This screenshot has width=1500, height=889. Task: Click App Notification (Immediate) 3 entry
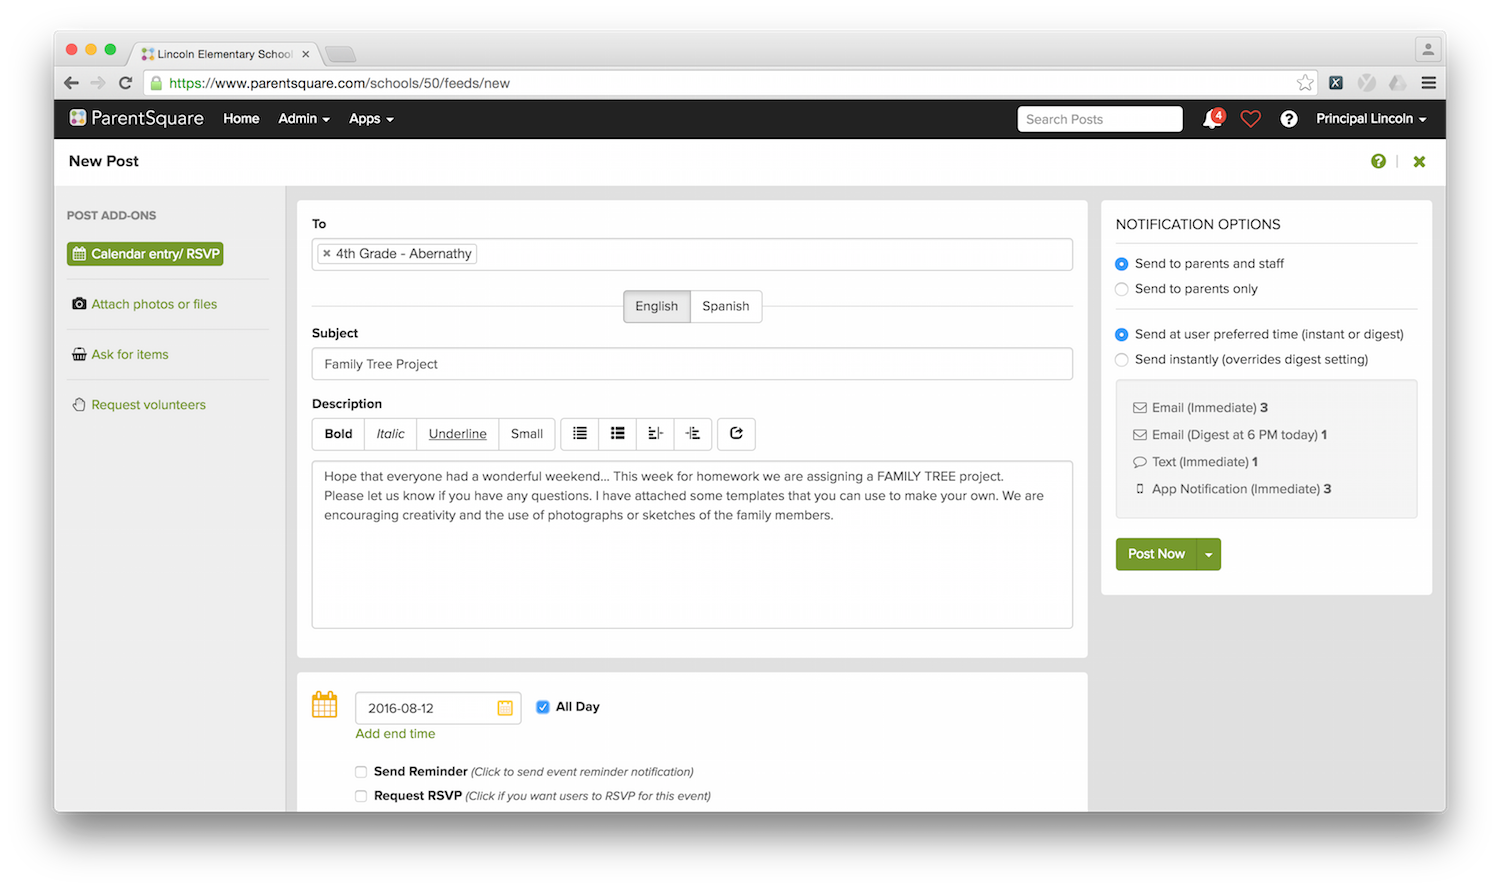pyautogui.click(x=1233, y=489)
